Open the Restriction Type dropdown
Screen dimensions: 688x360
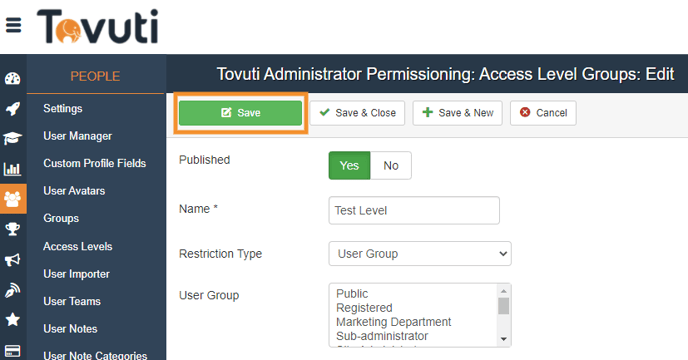420,253
